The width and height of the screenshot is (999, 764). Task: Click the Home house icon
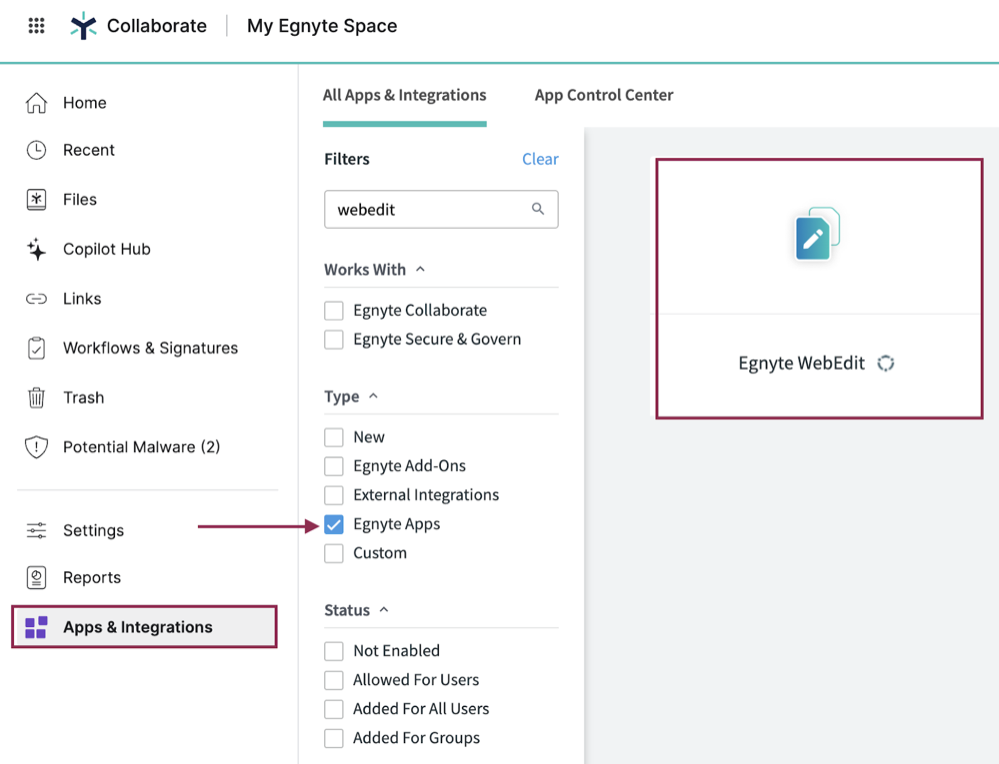point(36,103)
